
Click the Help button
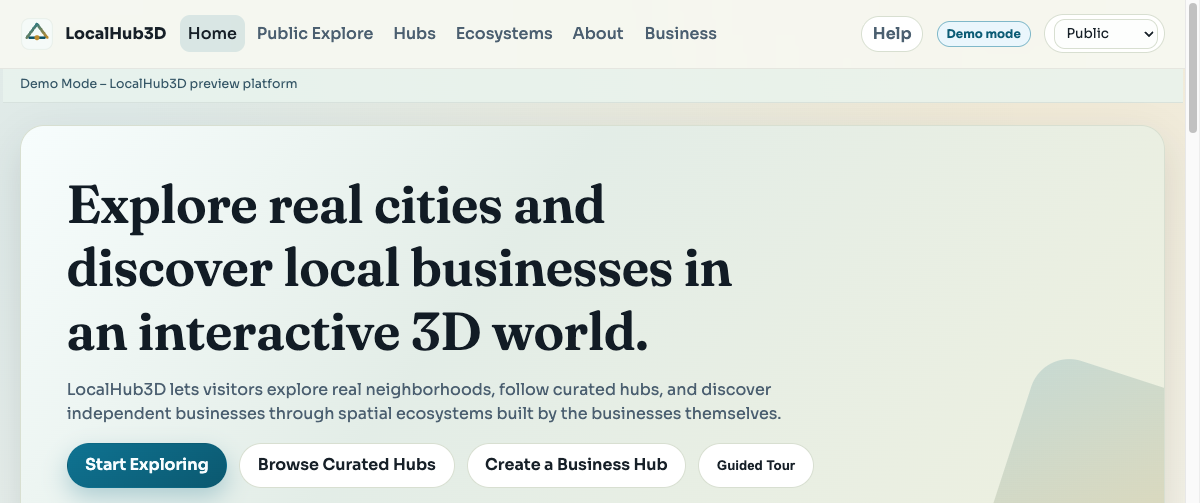pos(892,34)
